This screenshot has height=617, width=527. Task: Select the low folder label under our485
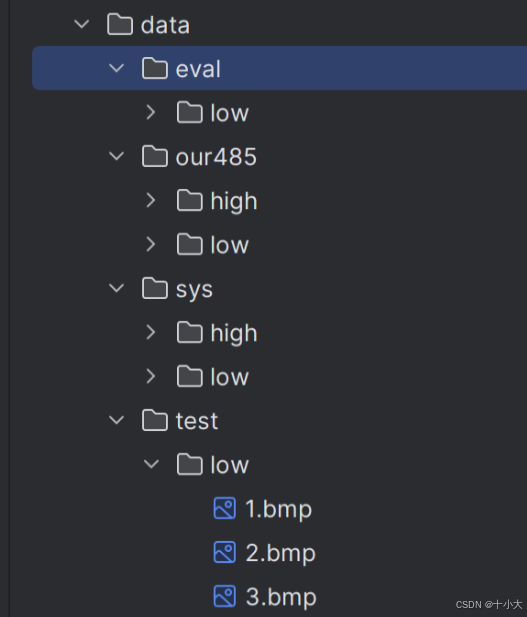point(229,245)
